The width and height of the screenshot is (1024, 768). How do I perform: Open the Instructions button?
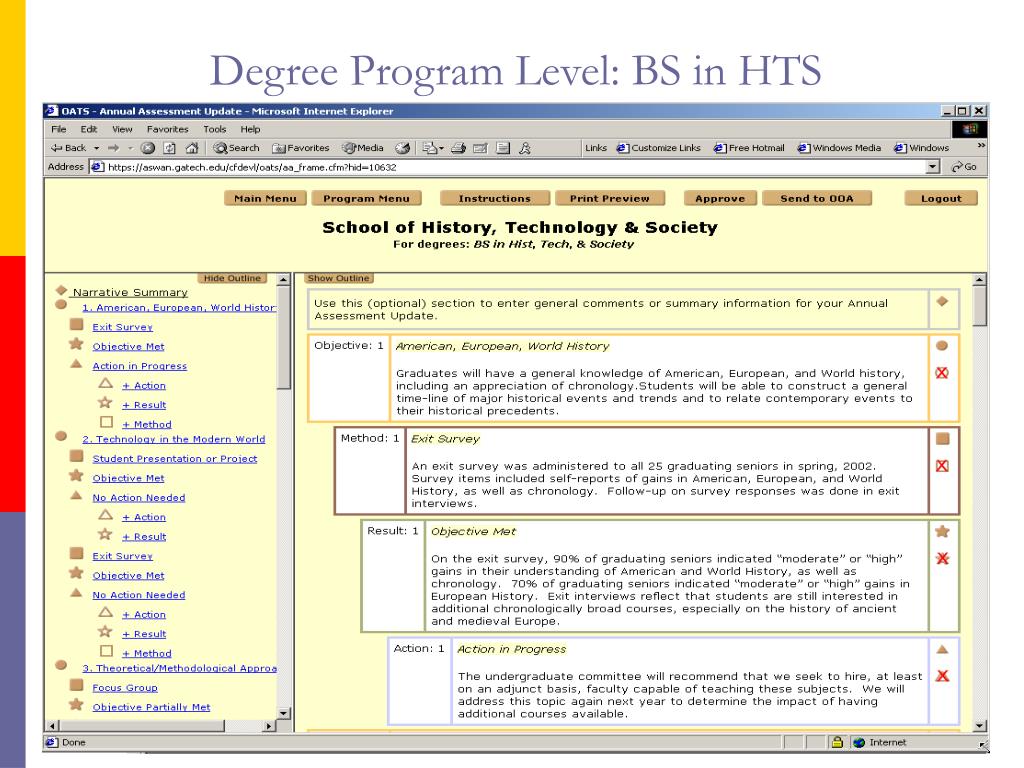(494, 199)
